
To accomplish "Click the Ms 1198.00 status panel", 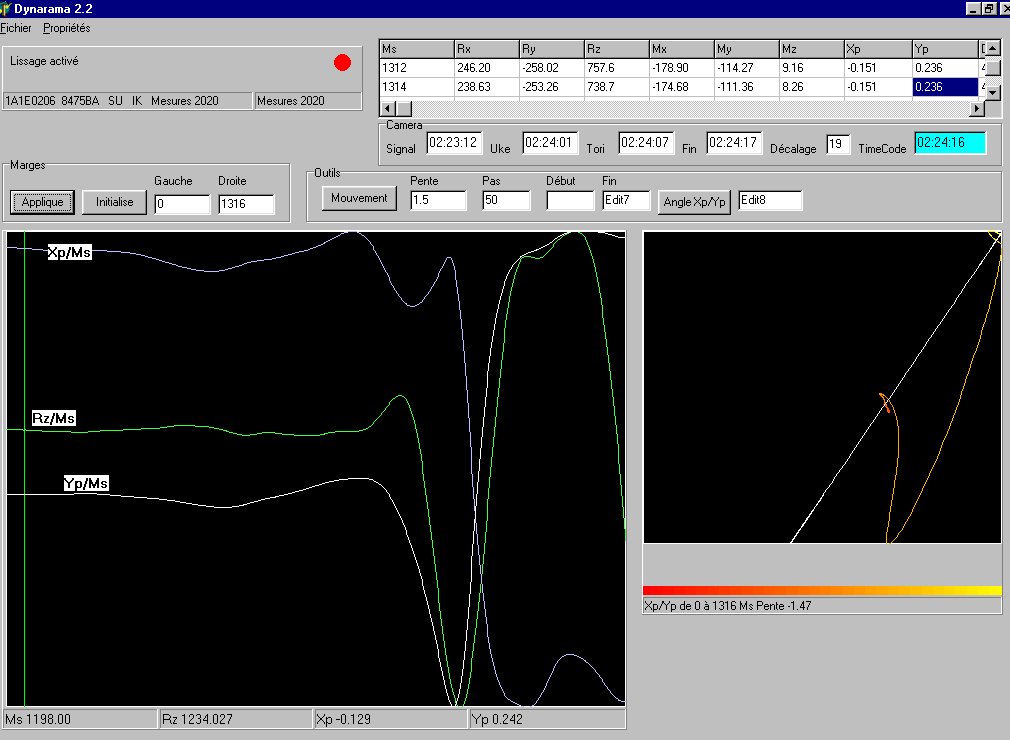I will coord(80,719).
